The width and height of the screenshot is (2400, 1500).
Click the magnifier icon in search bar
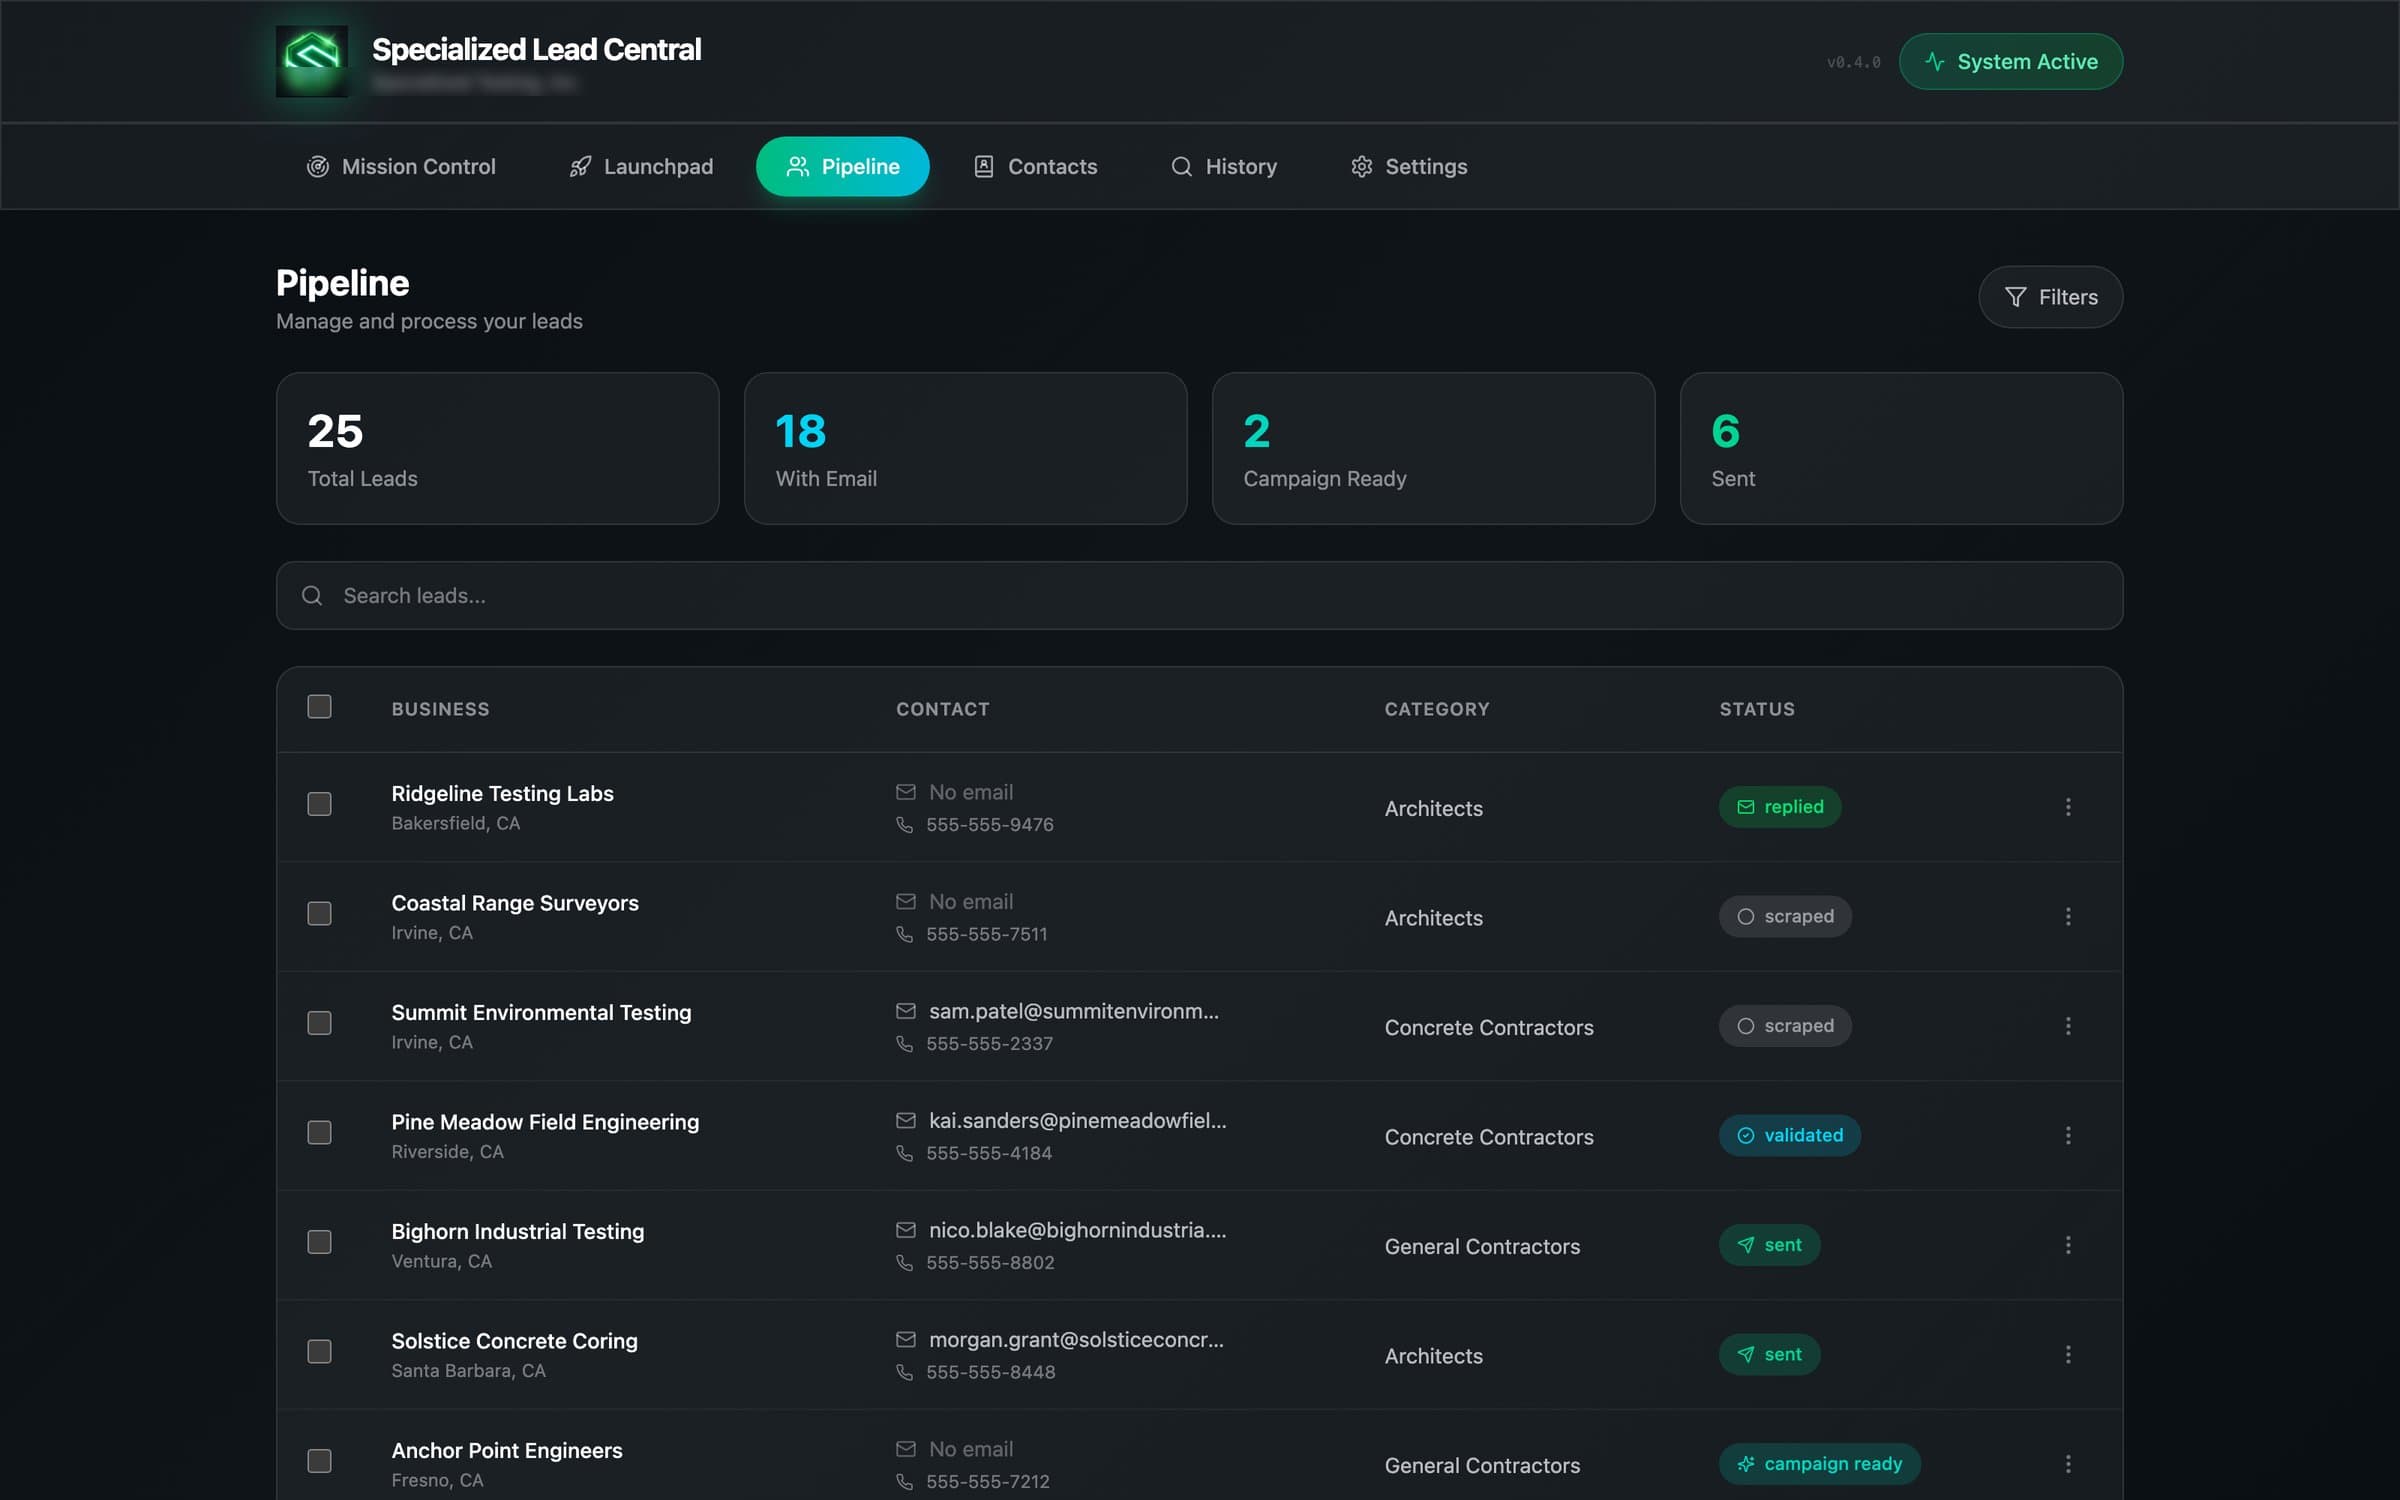pos(312,596)
